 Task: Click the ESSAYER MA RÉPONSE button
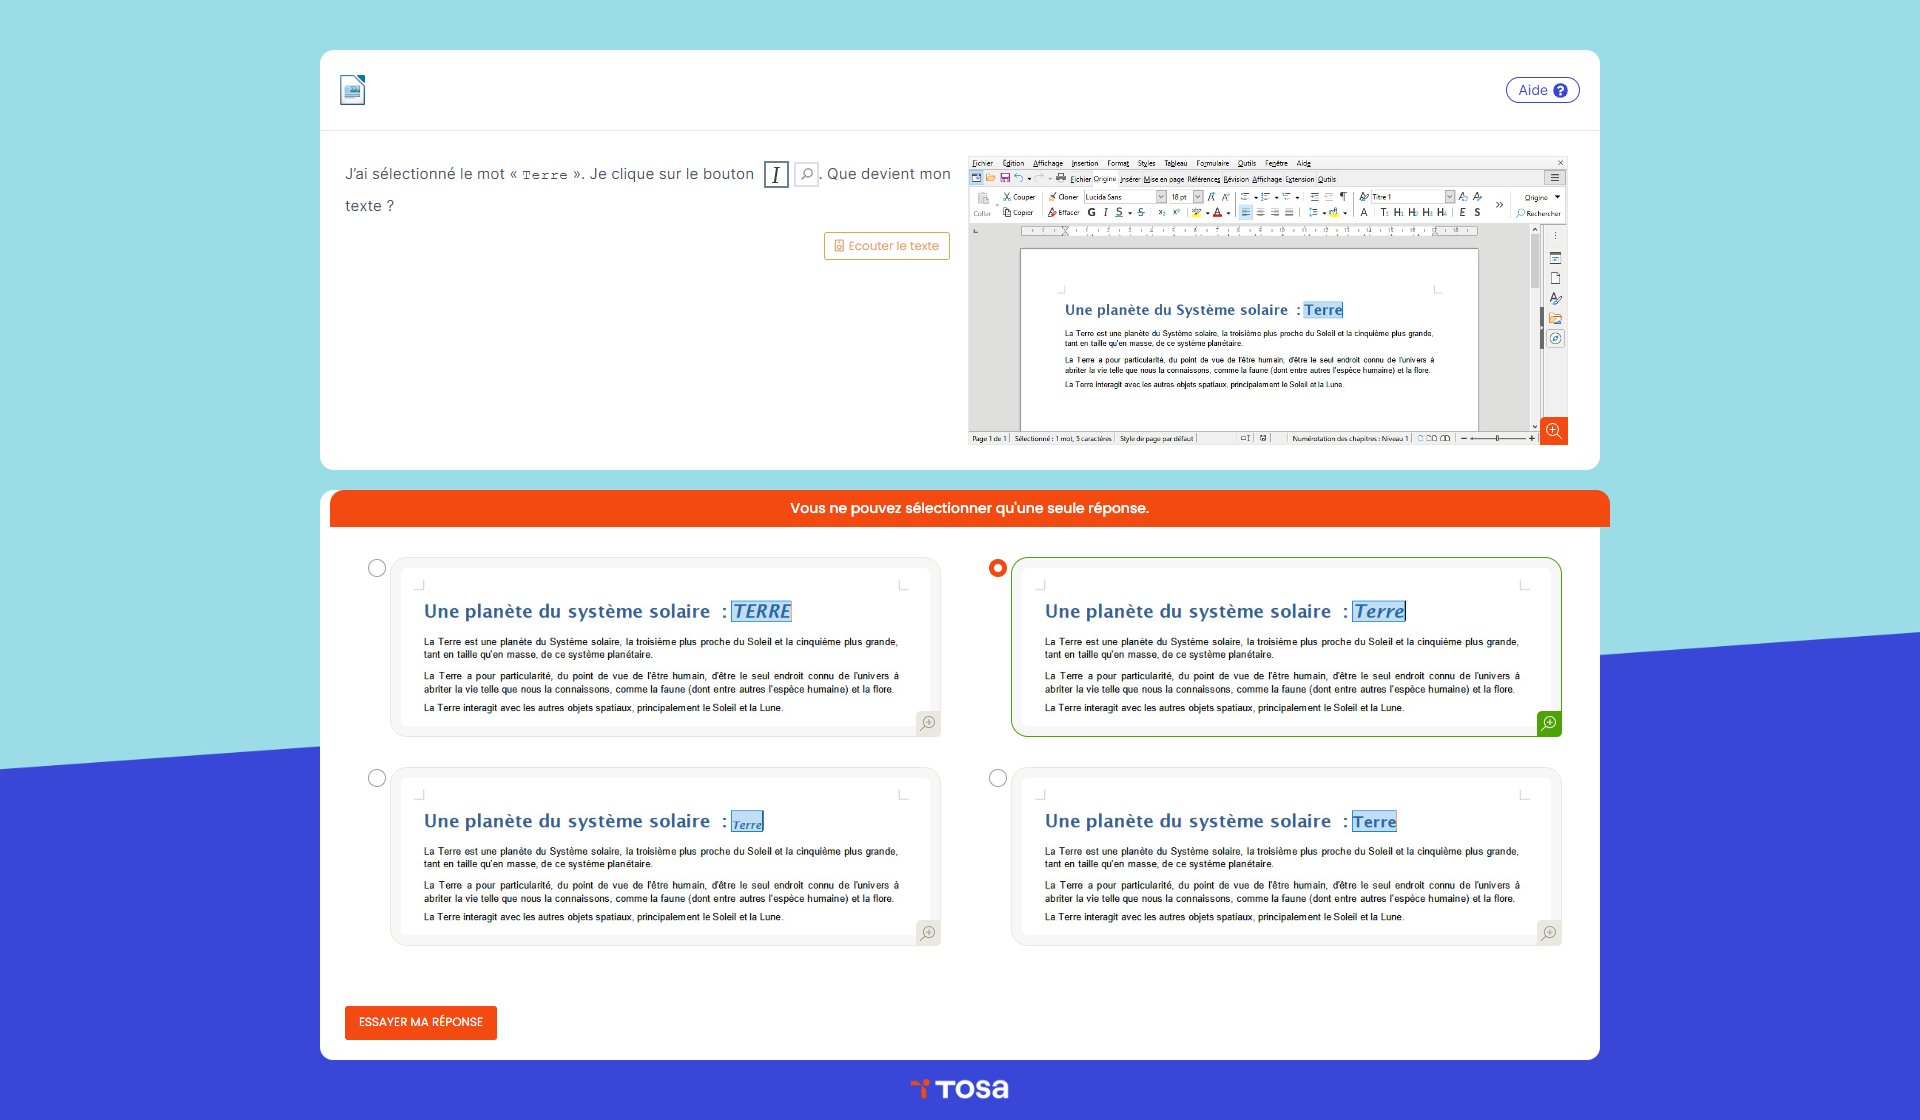pyautogui.click(x=421, y=1022)
